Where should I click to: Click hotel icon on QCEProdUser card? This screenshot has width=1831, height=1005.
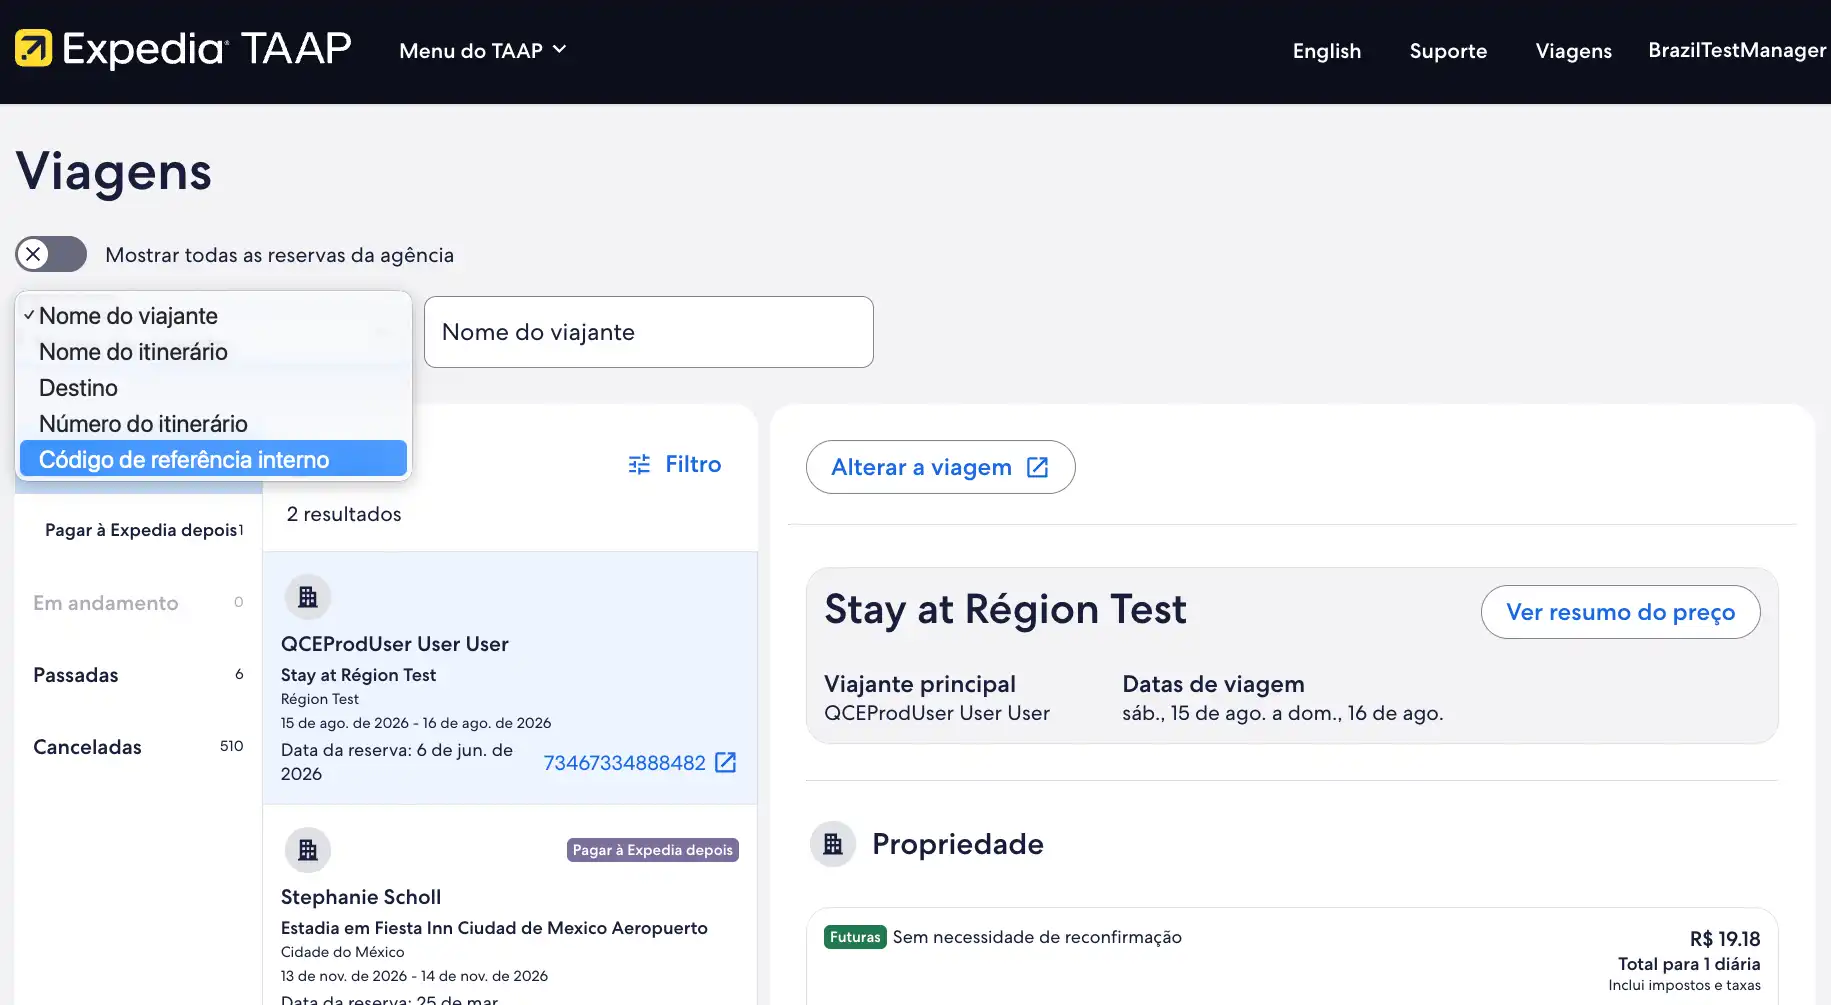pyautogui.click(x=308, y=597)
